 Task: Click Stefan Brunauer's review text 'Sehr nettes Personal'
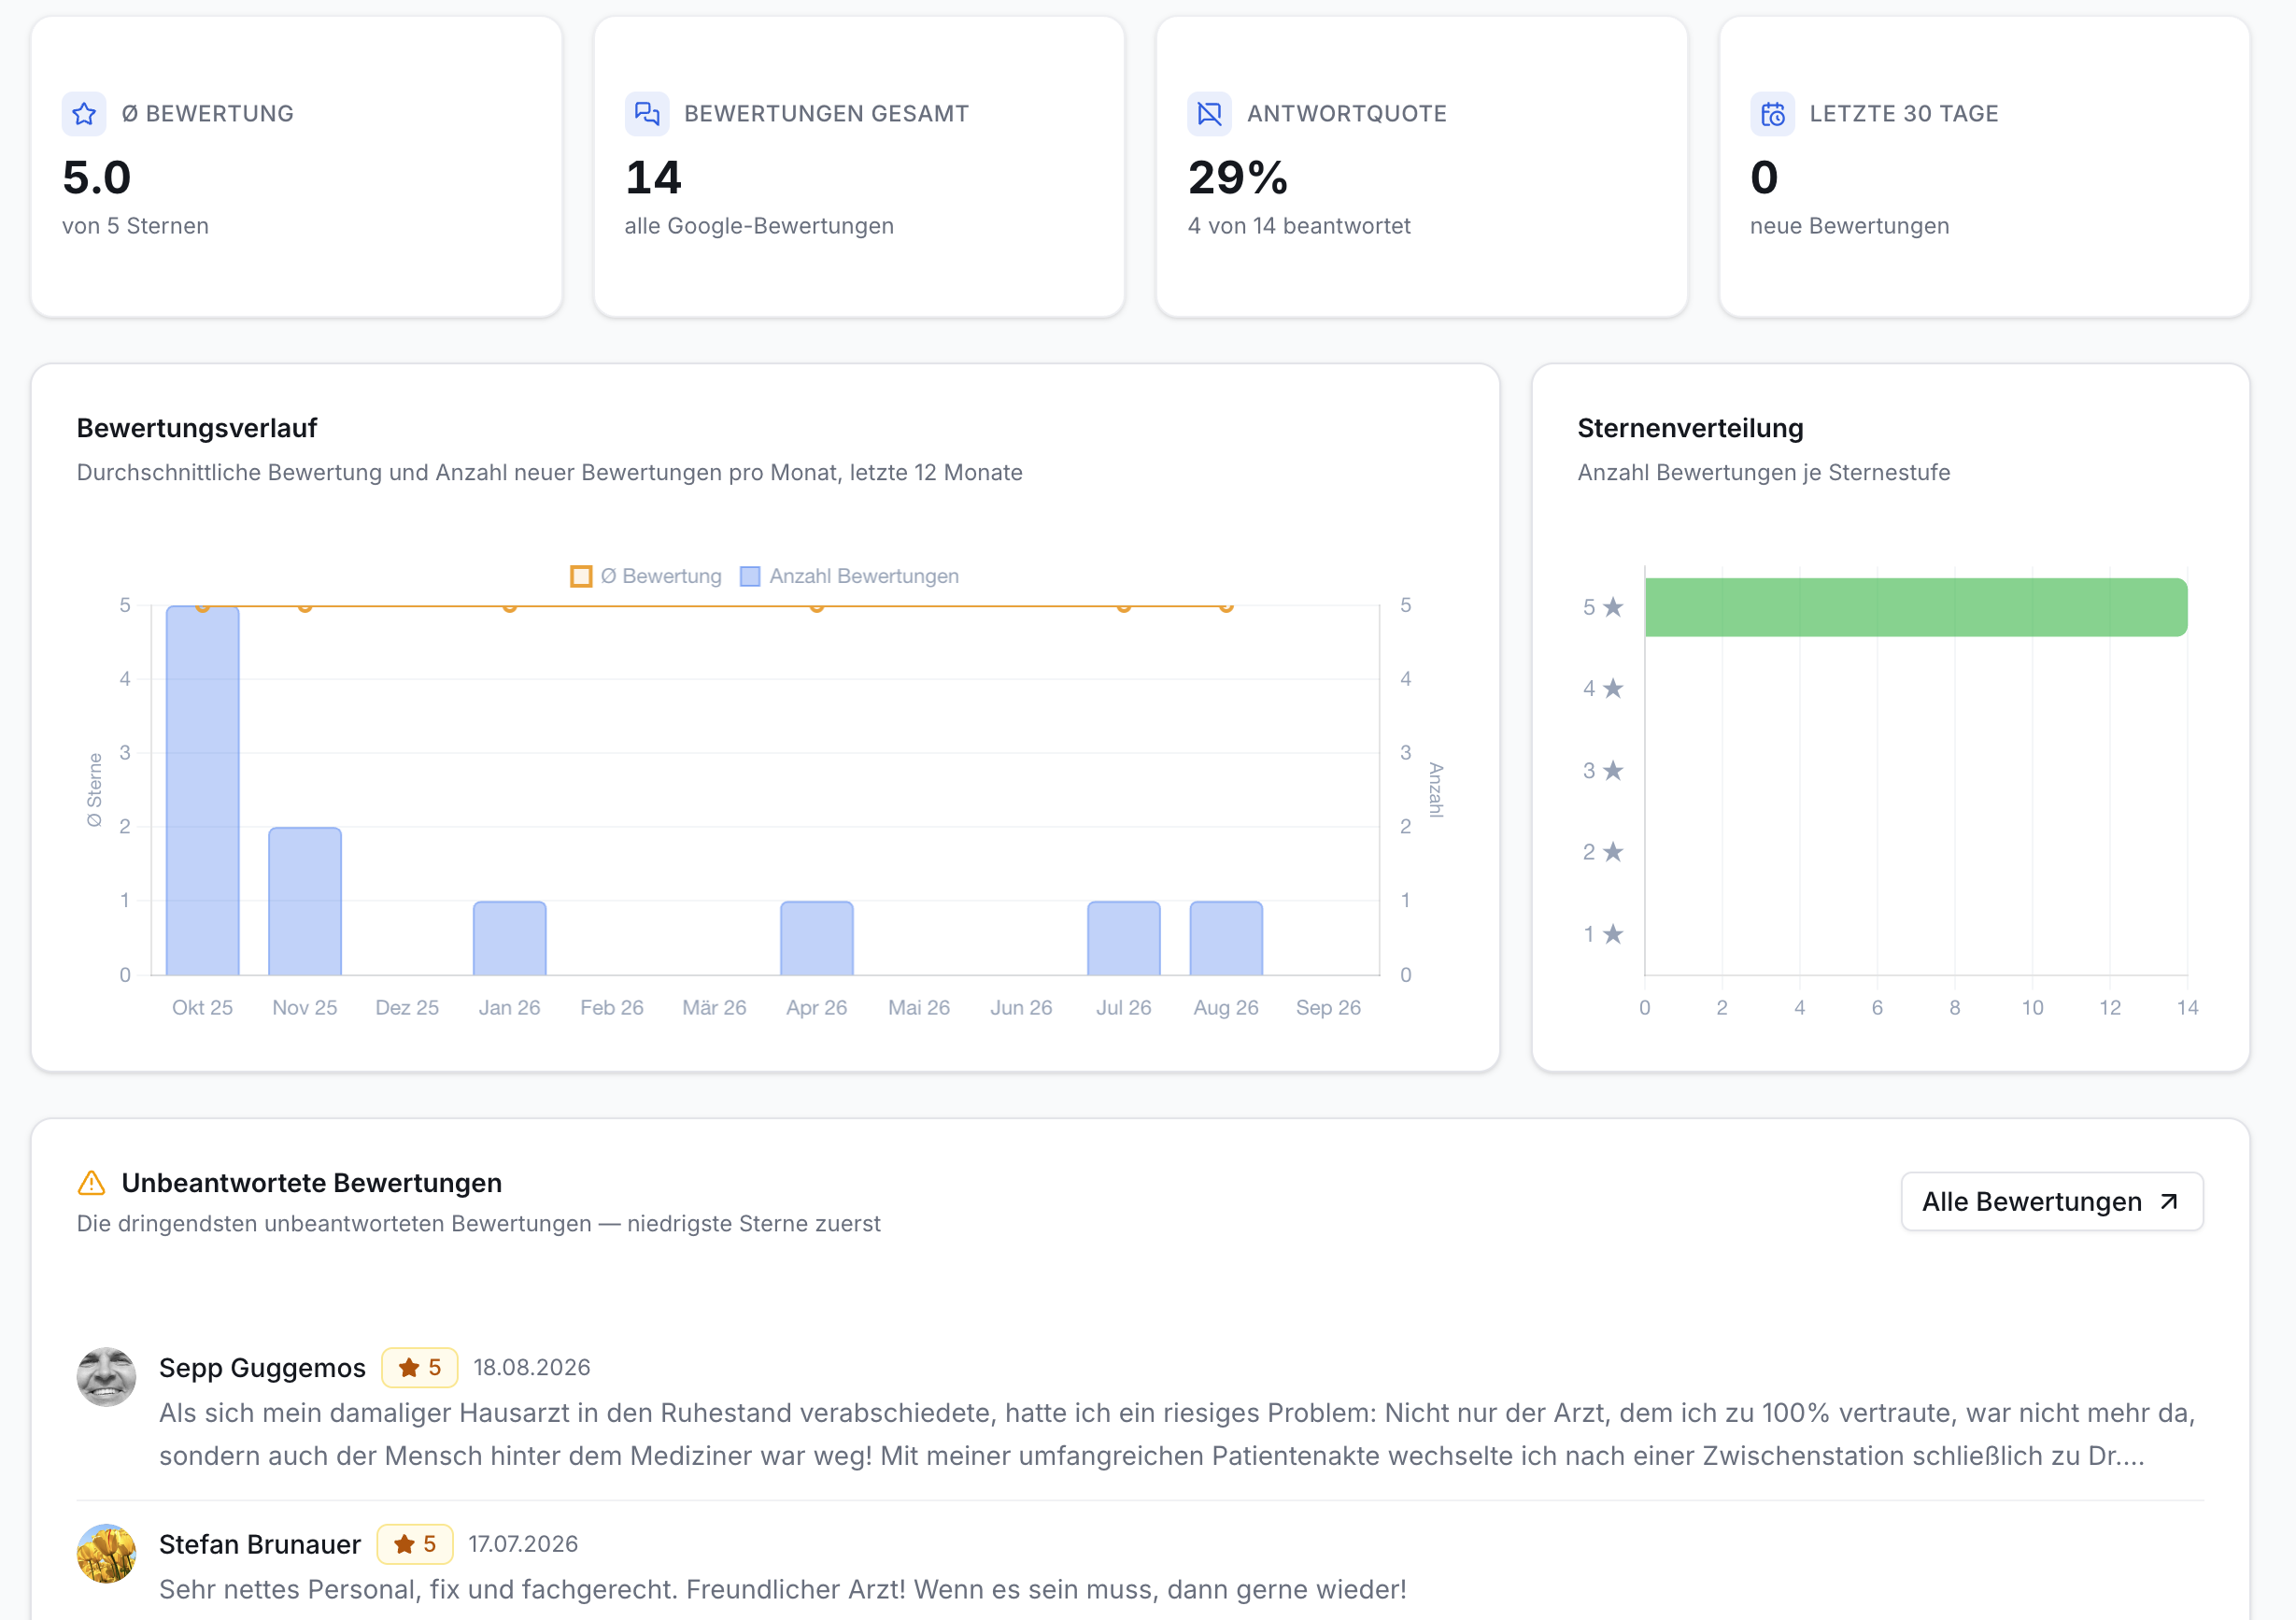coord(783,1589)
